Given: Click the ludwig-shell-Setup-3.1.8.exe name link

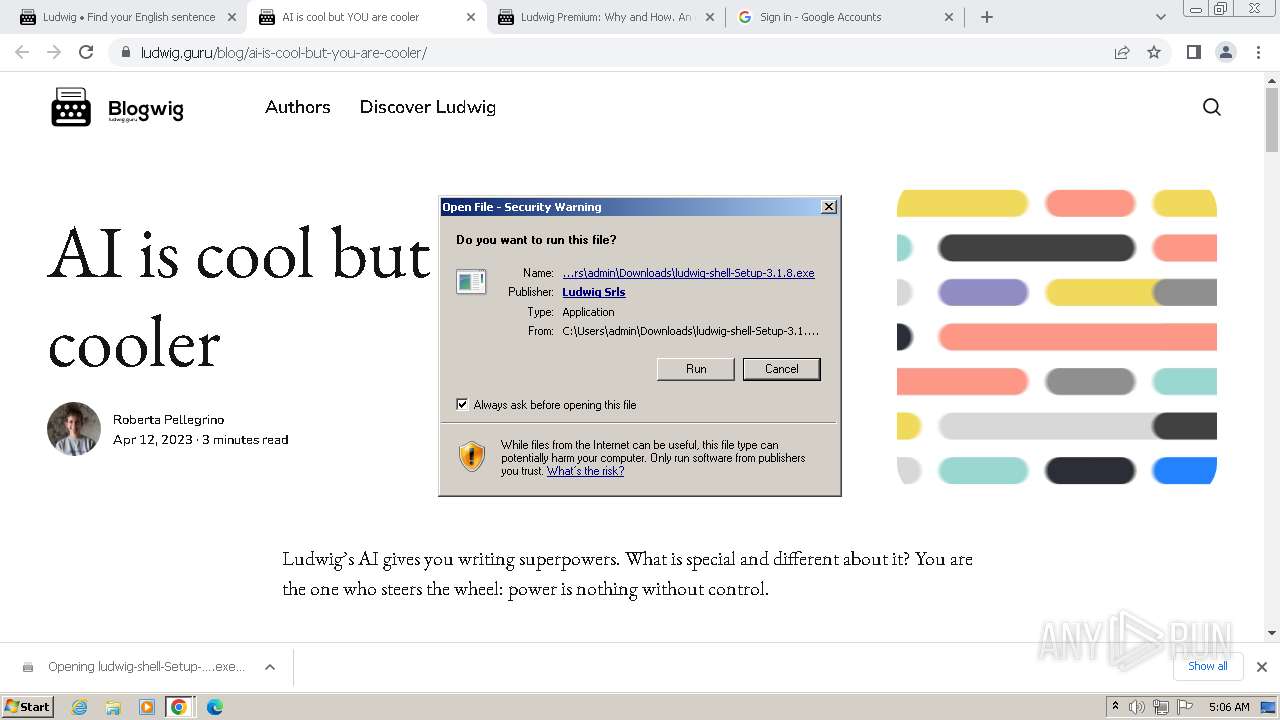Looking at the screenshot, I should 688,273.
